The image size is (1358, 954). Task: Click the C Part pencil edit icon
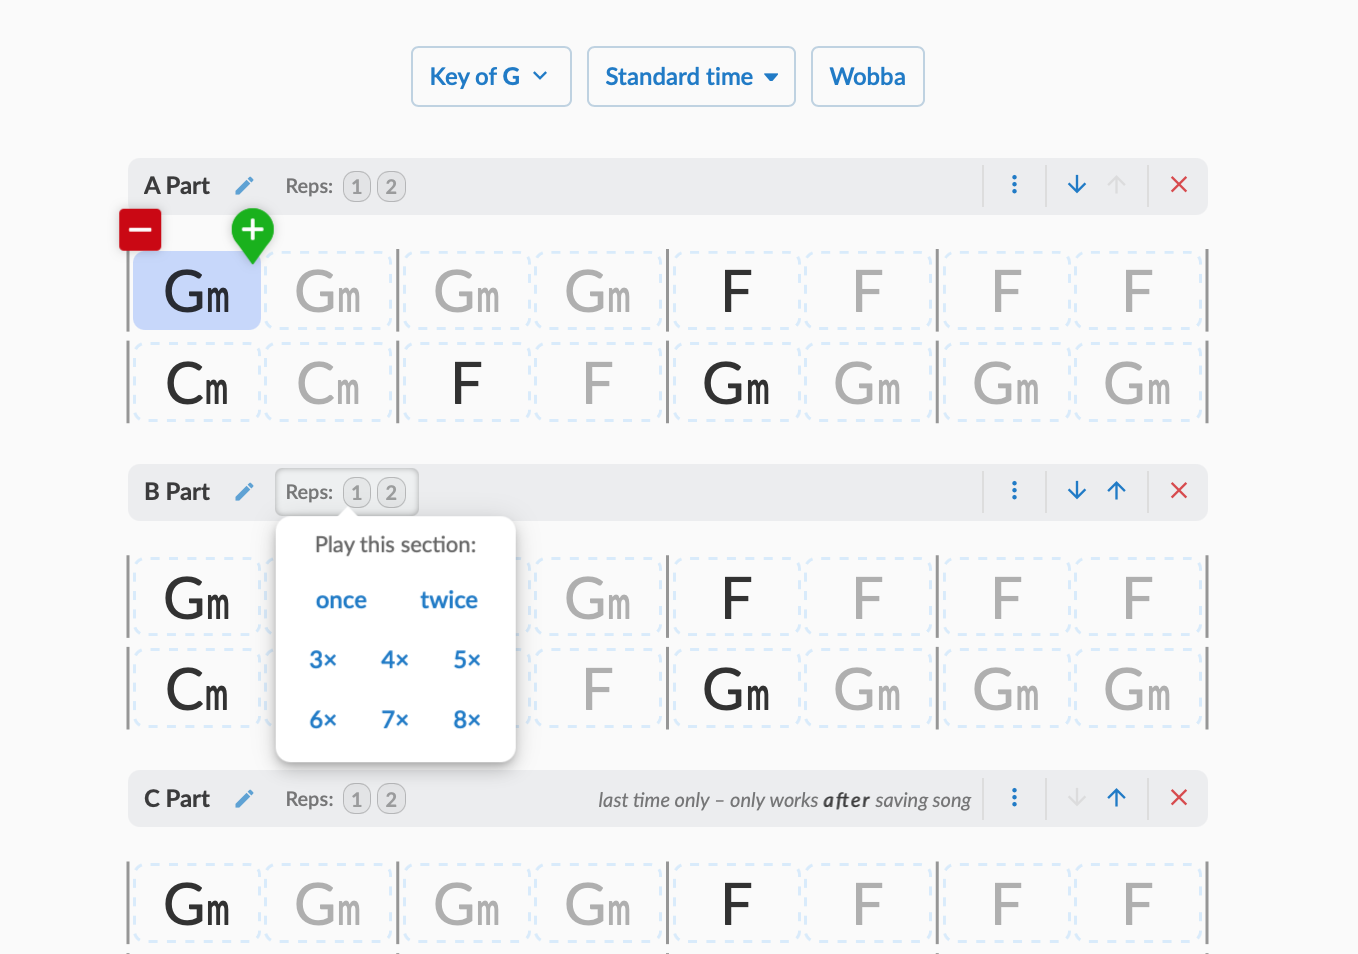(x=244, y=799)
